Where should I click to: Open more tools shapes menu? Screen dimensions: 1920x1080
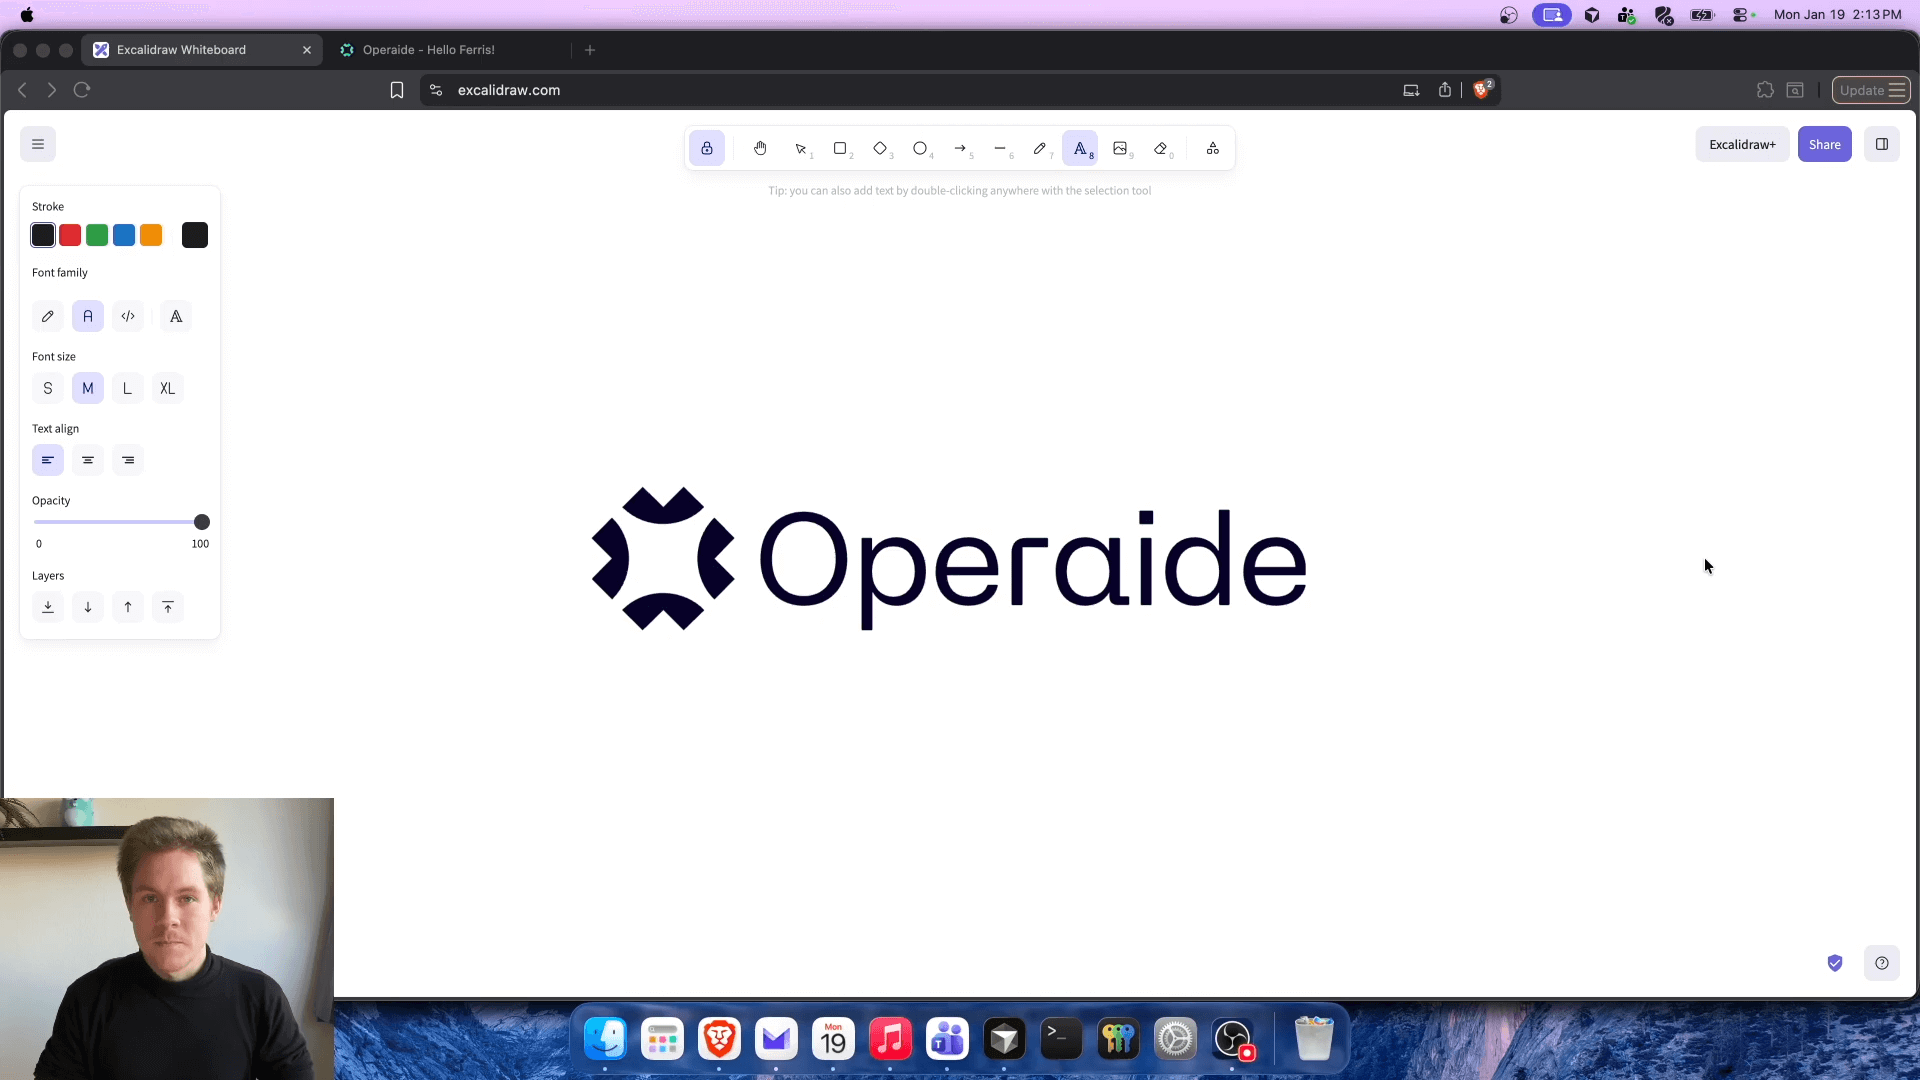(1212, 148)
